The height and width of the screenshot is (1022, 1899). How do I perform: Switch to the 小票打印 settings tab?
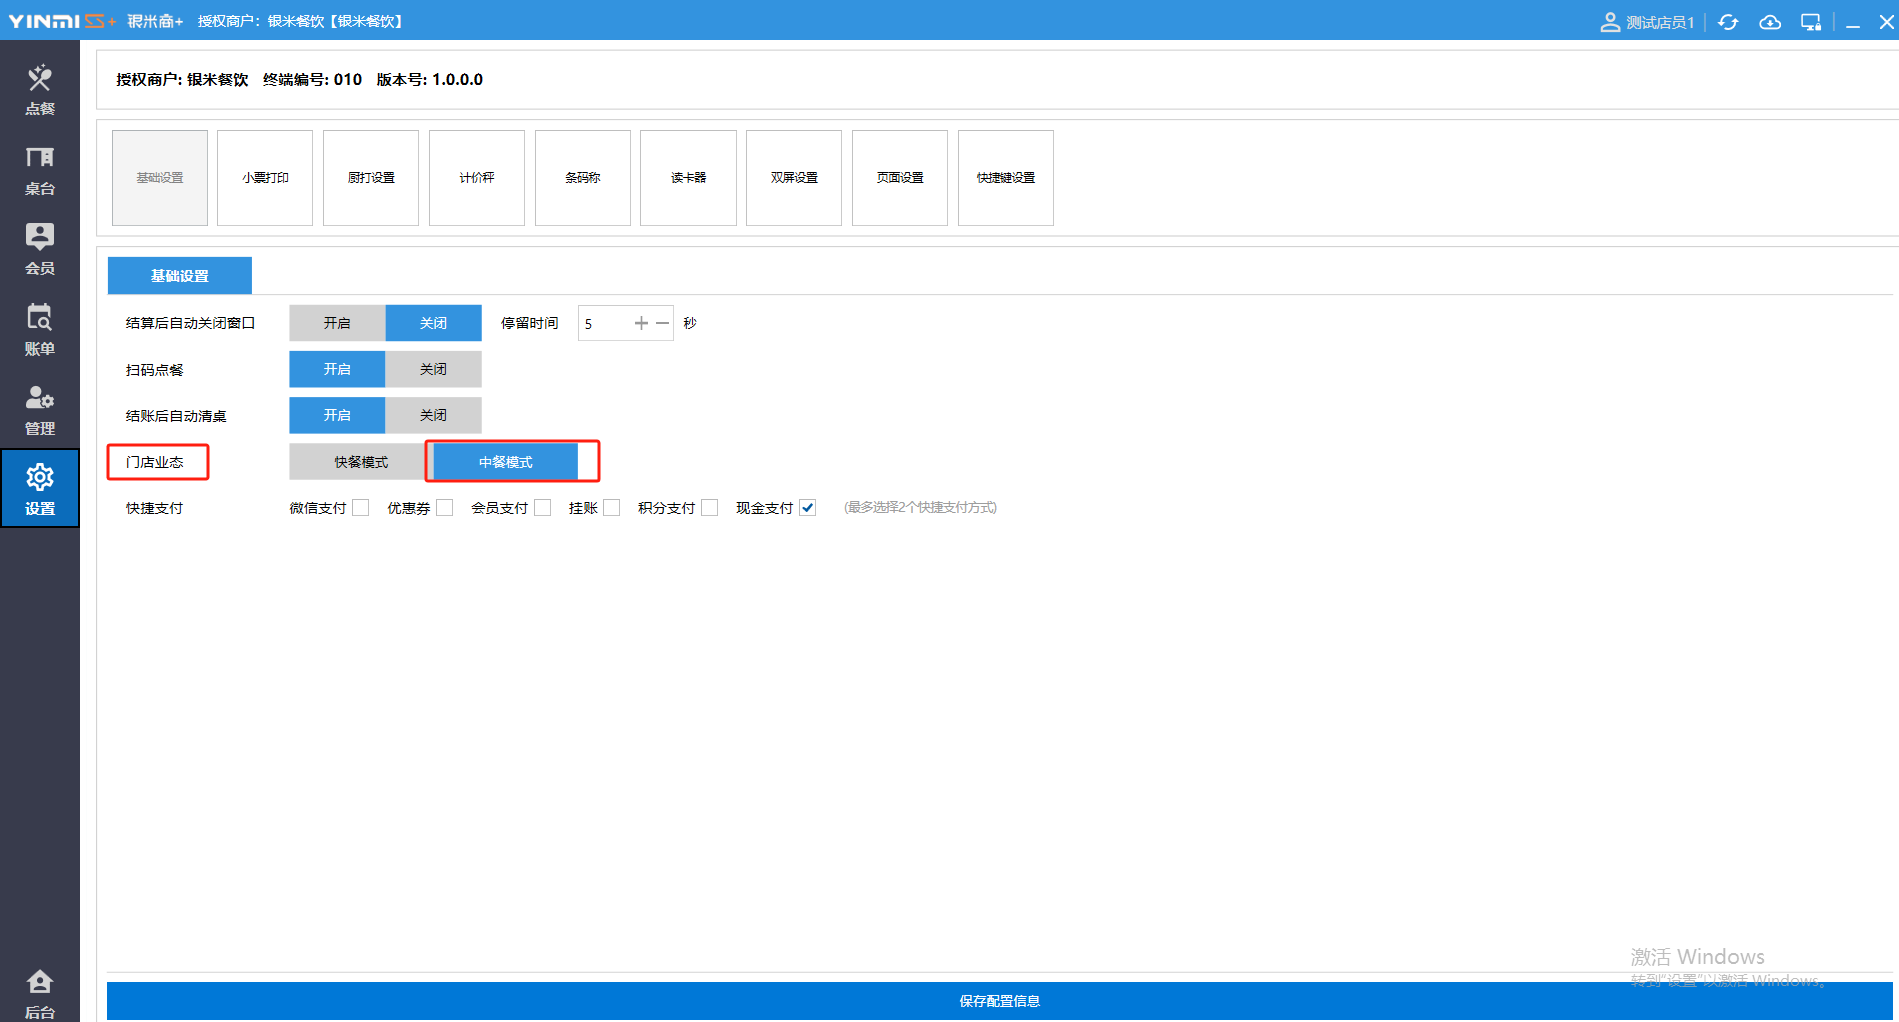click(265, 178)
